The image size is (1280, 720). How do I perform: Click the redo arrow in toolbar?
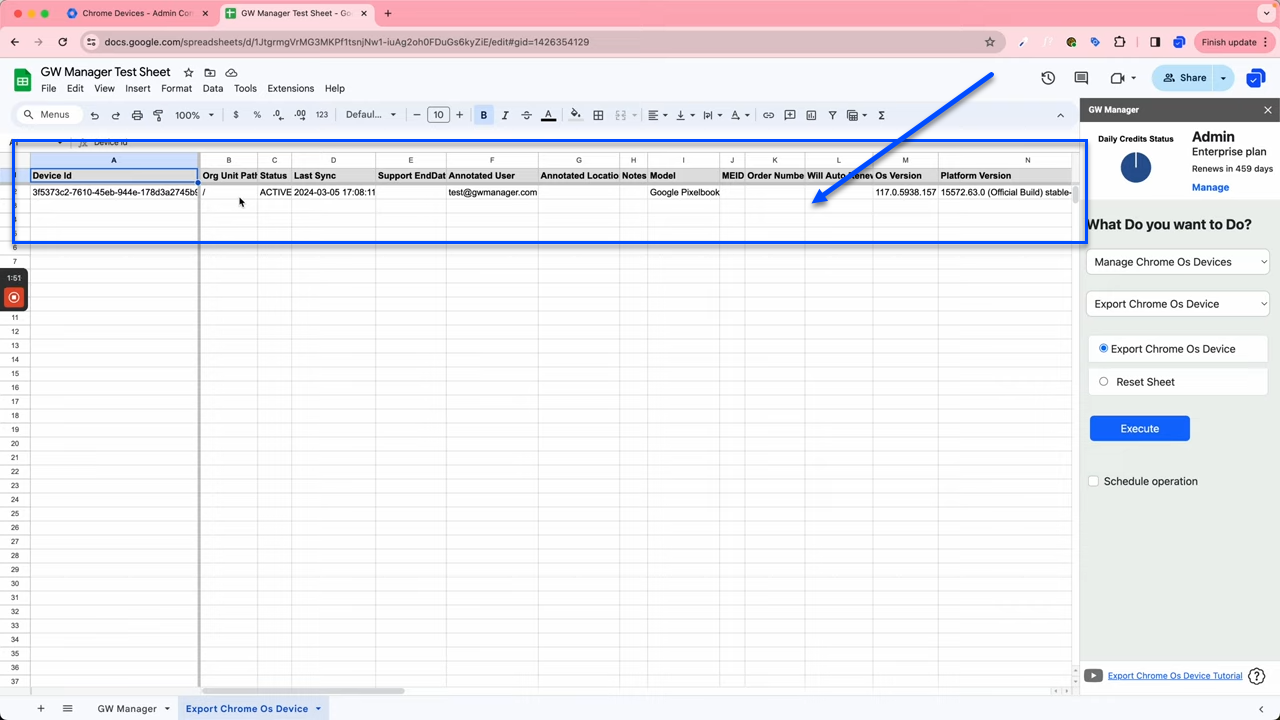(116, 115)
